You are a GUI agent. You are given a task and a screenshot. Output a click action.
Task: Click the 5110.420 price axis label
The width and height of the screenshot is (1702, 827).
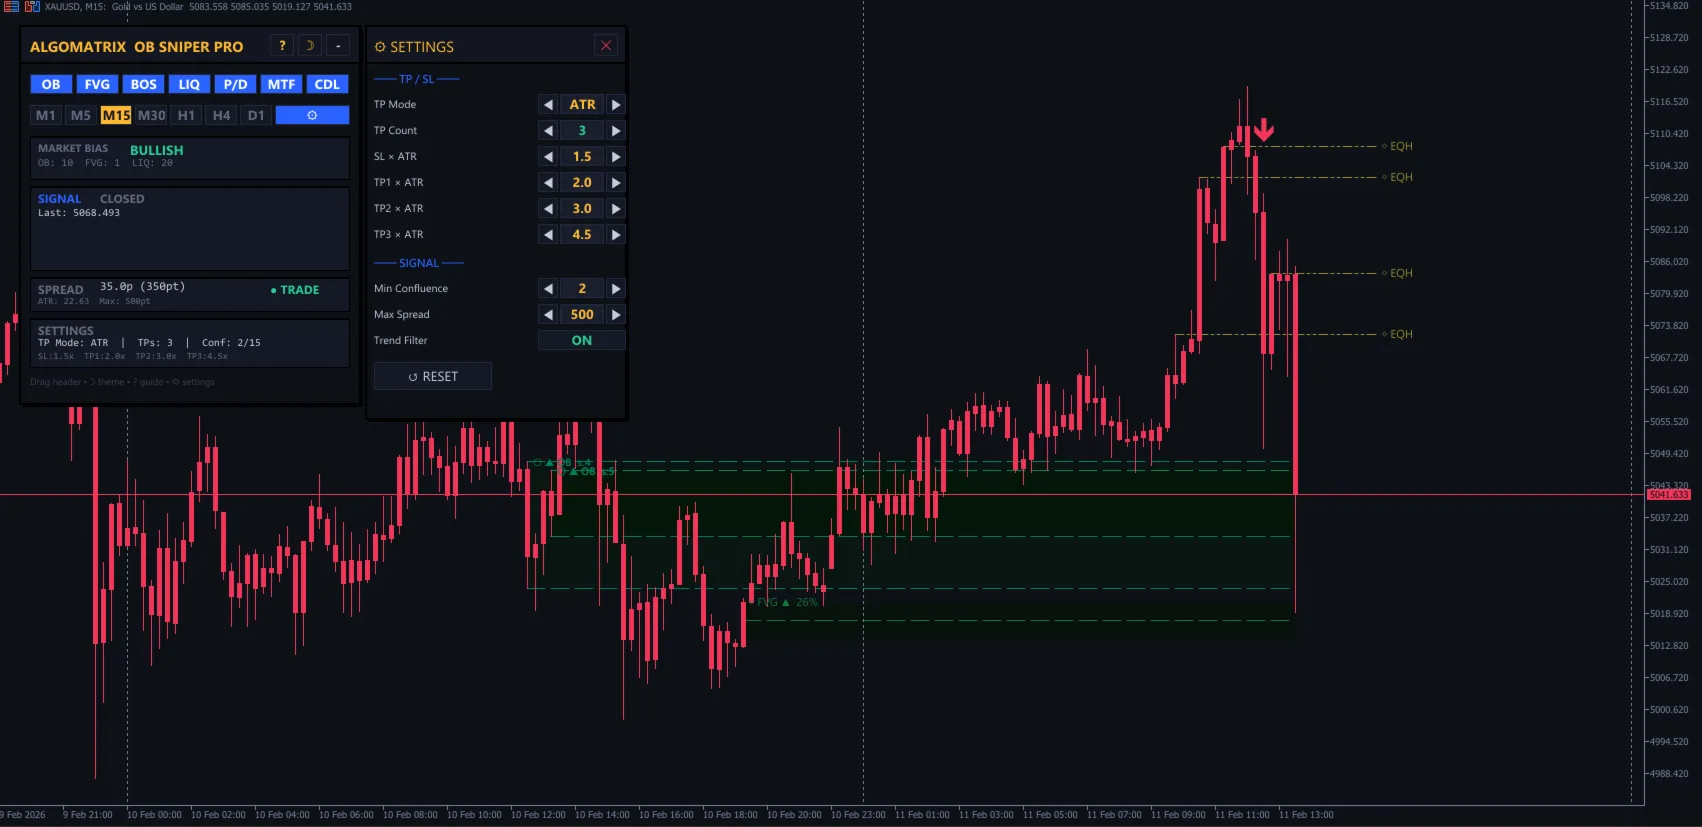pos(1668,133)
